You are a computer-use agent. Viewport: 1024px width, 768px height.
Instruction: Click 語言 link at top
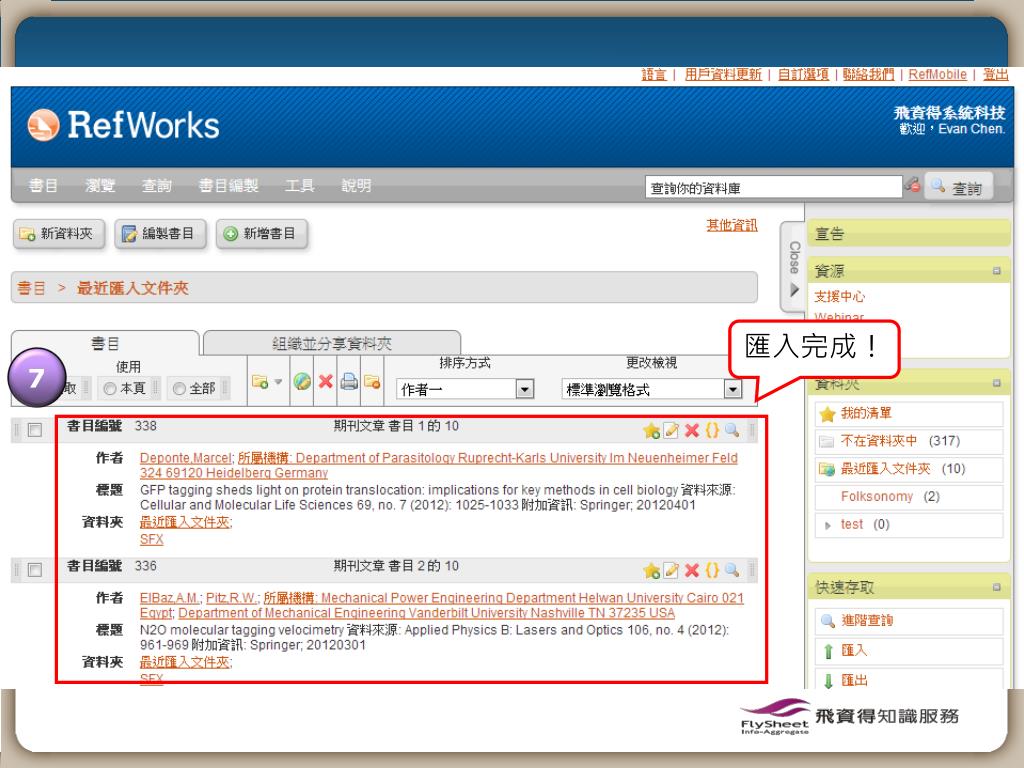[x=653, y=74]
